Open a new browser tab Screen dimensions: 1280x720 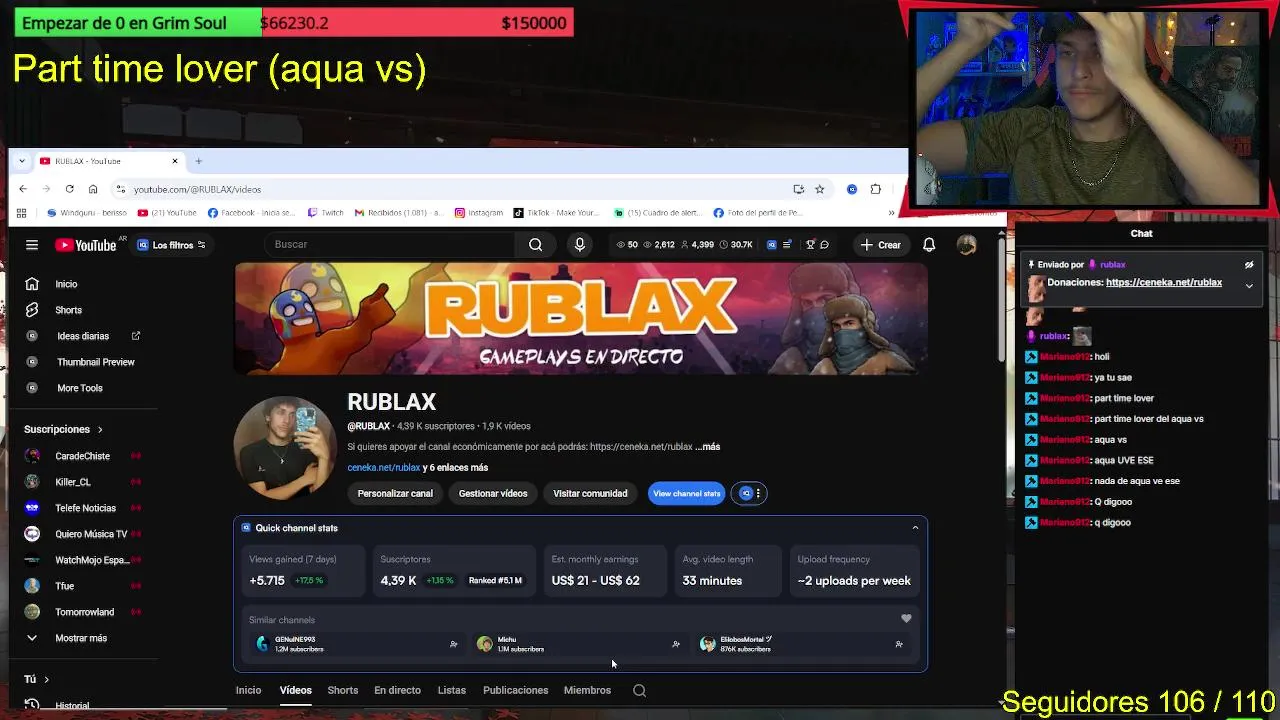pyautogui.click(x=198, y=161)
